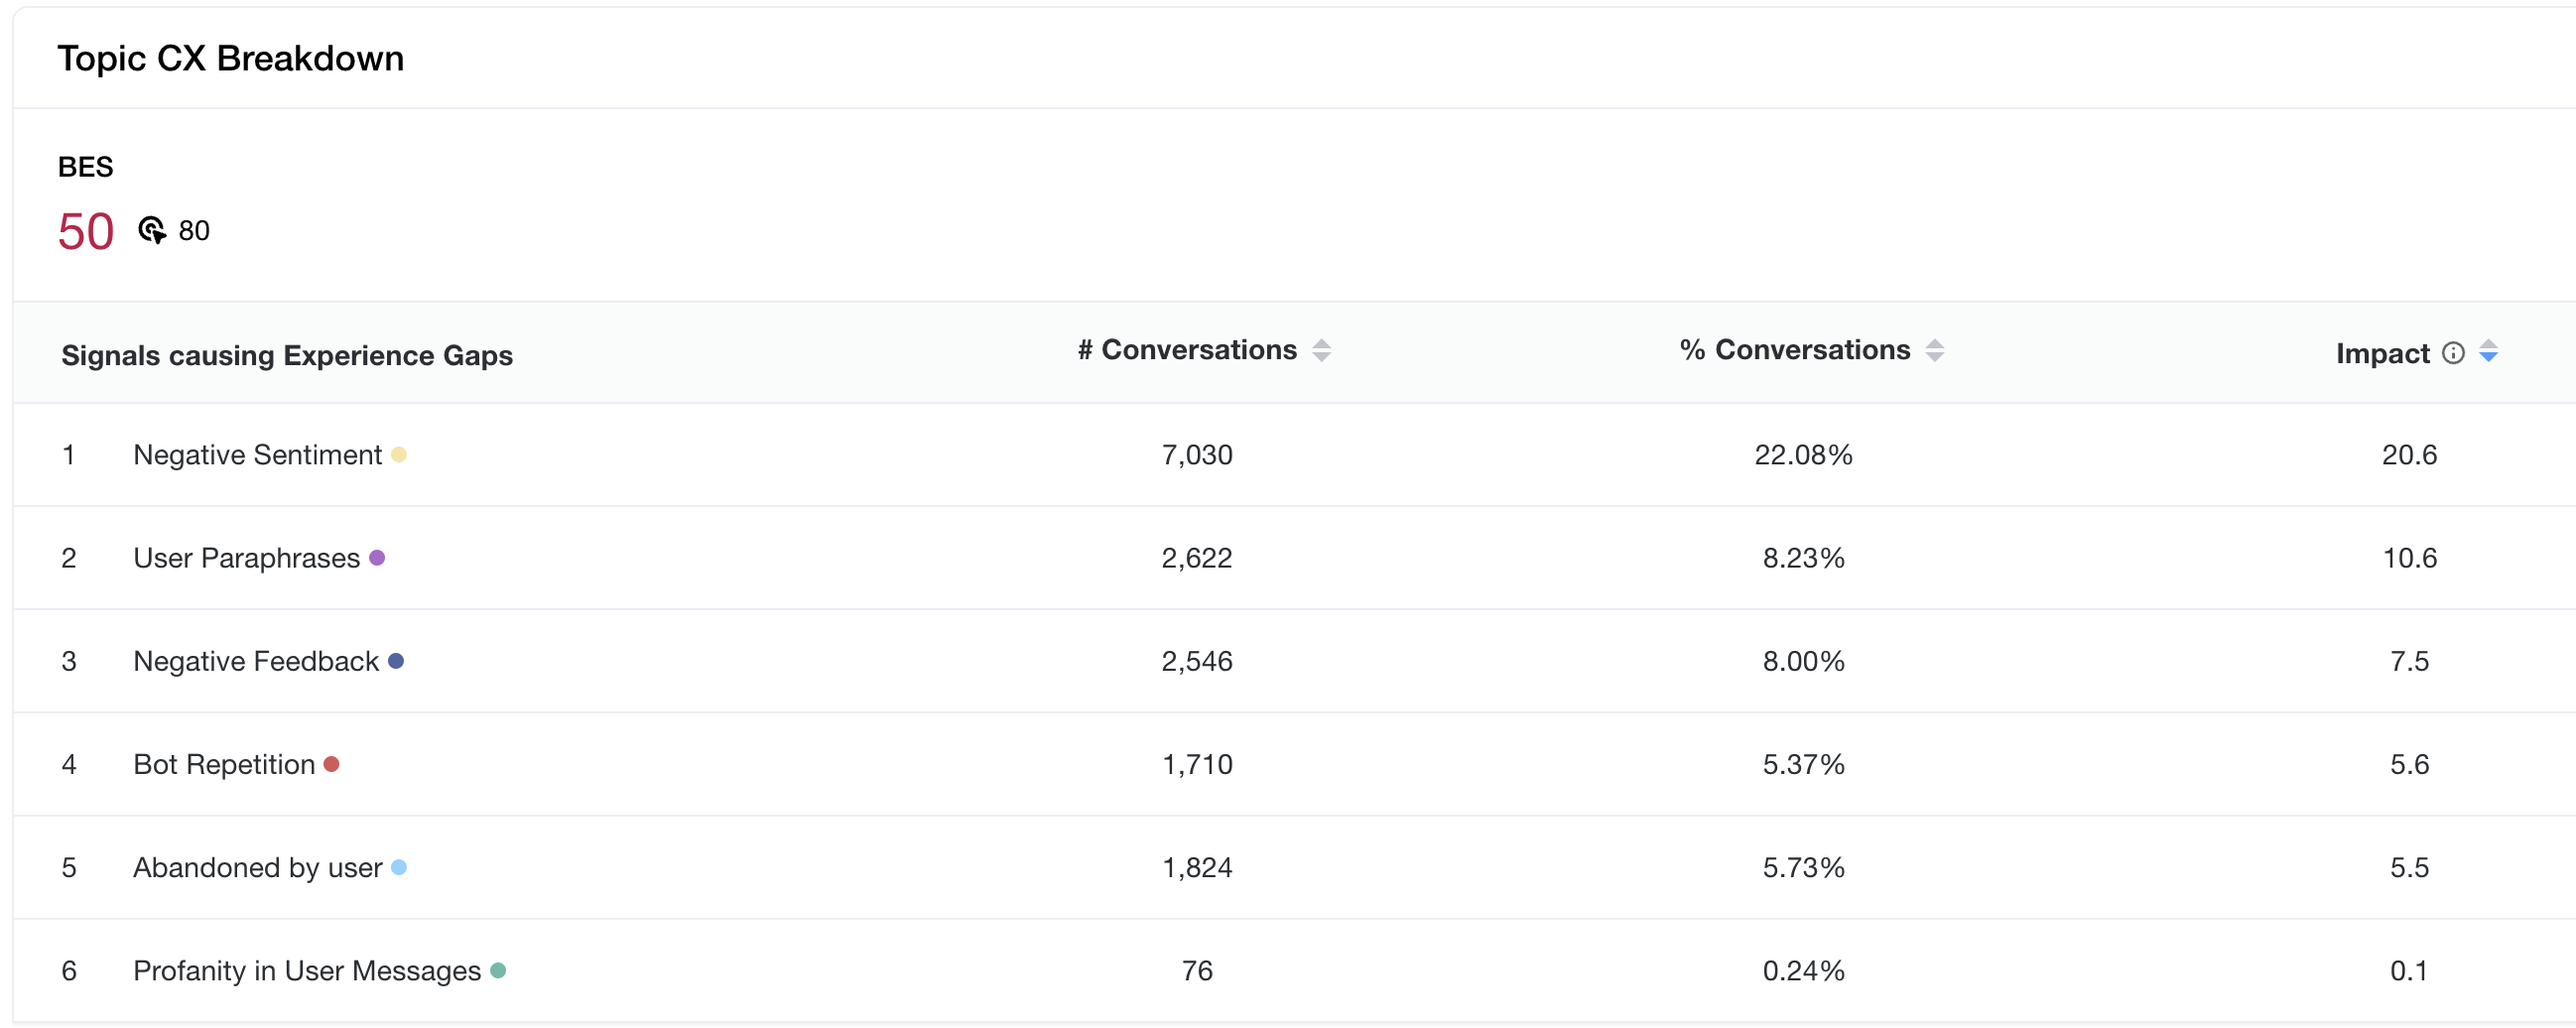Open the Negative Sentiment signal row
Image resolution: width=2576 pixels, height=1028 pixels.
(x=257, y=455)
